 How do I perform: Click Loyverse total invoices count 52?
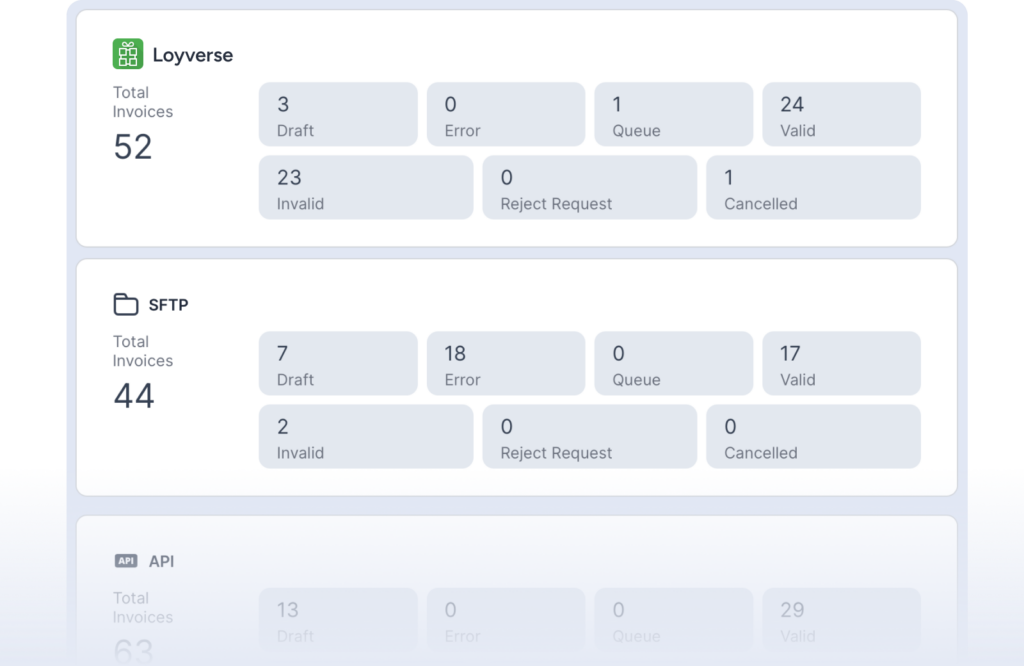133,147
